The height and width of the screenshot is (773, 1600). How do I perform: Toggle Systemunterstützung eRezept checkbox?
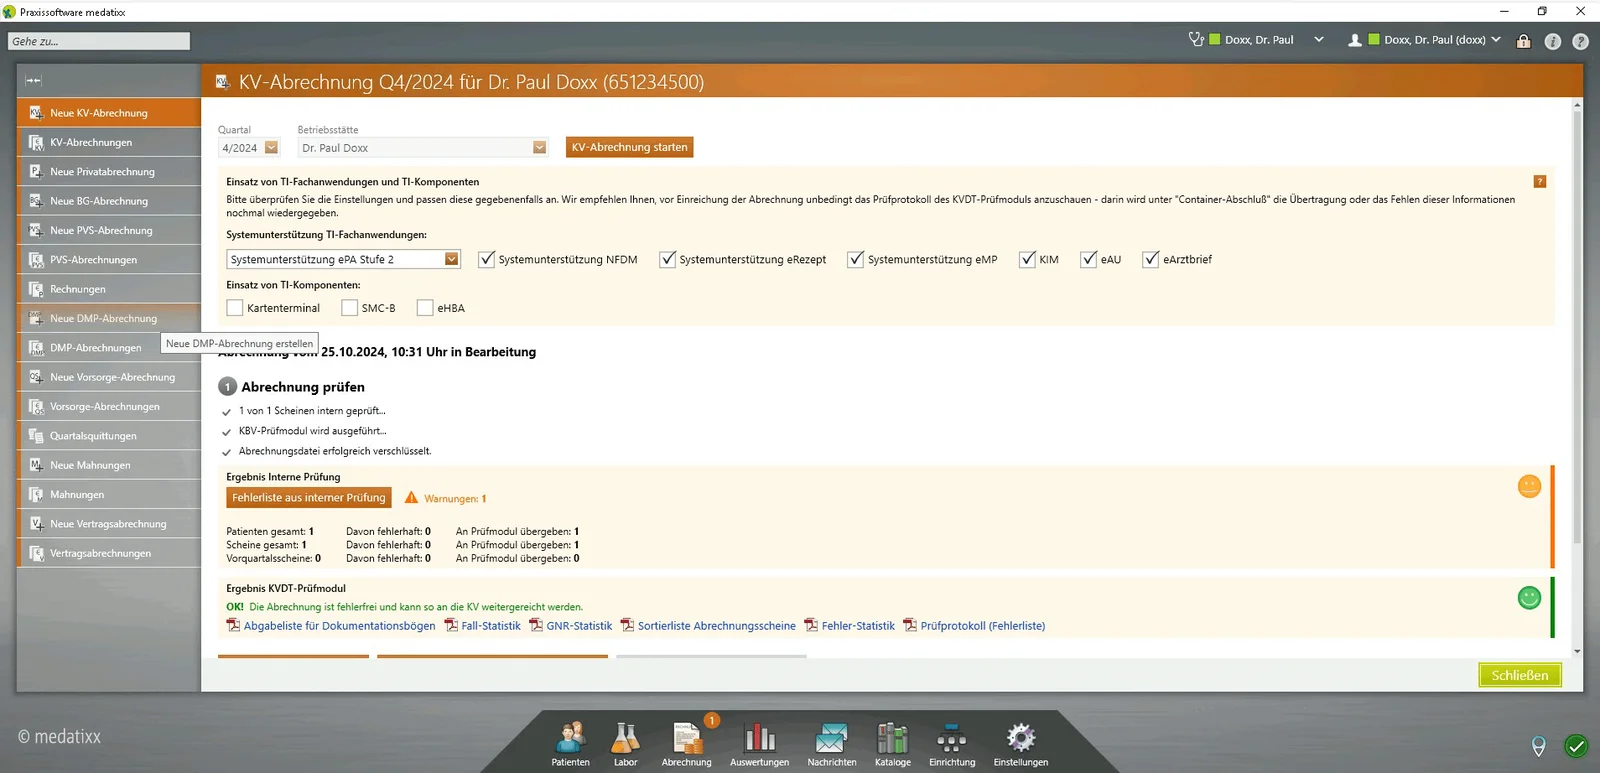point(668,259)
